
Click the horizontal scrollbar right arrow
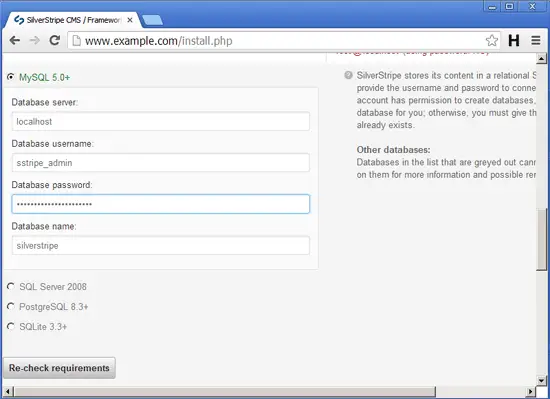point(530,391)
